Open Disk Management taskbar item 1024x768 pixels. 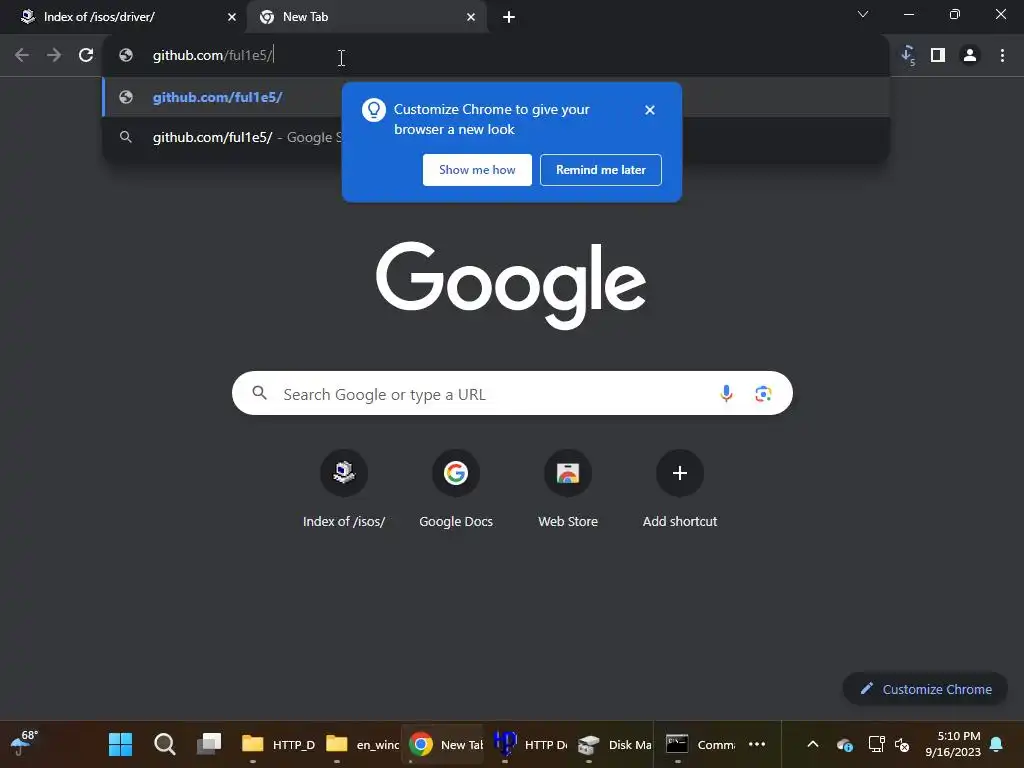pyautogui.click(x=614, y=744)
